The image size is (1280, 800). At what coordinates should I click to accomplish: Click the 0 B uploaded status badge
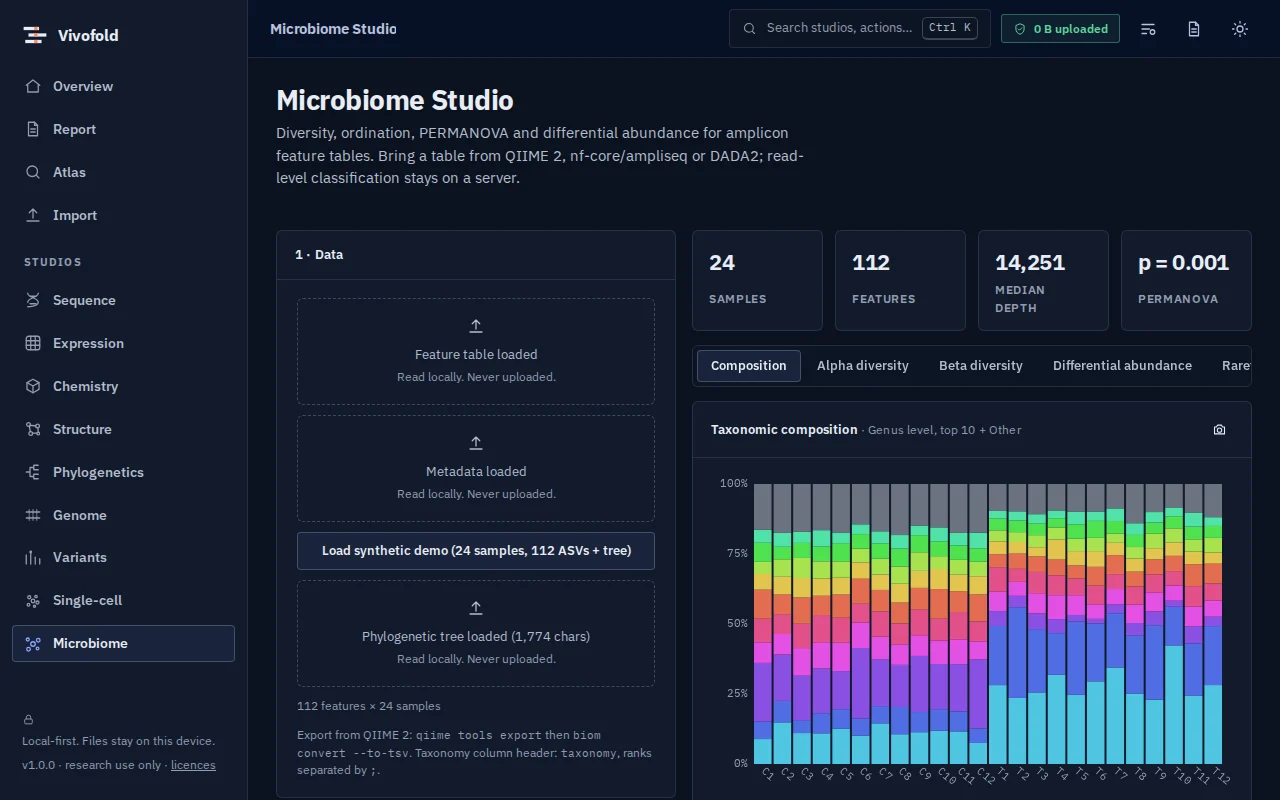click(1060, 29)
